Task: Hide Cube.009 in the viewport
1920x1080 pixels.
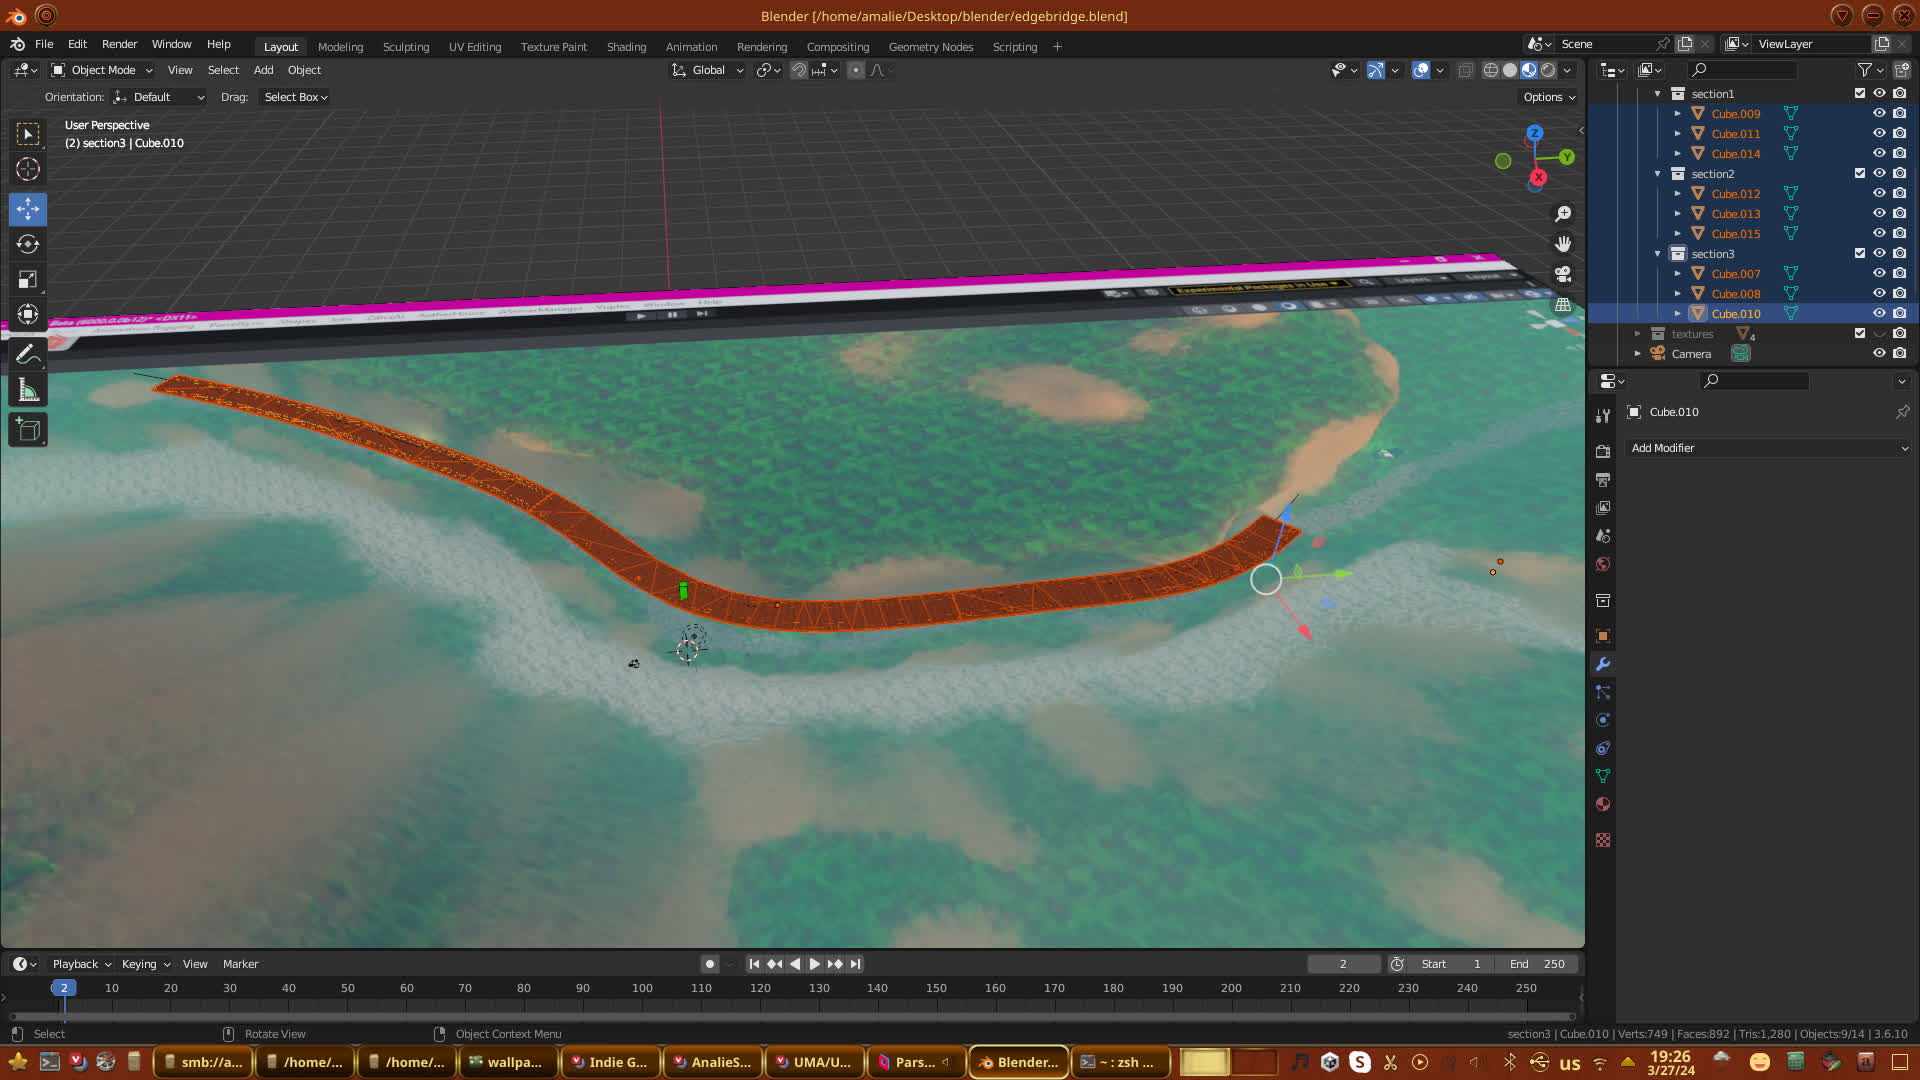Action: [x=1879, y=114]
